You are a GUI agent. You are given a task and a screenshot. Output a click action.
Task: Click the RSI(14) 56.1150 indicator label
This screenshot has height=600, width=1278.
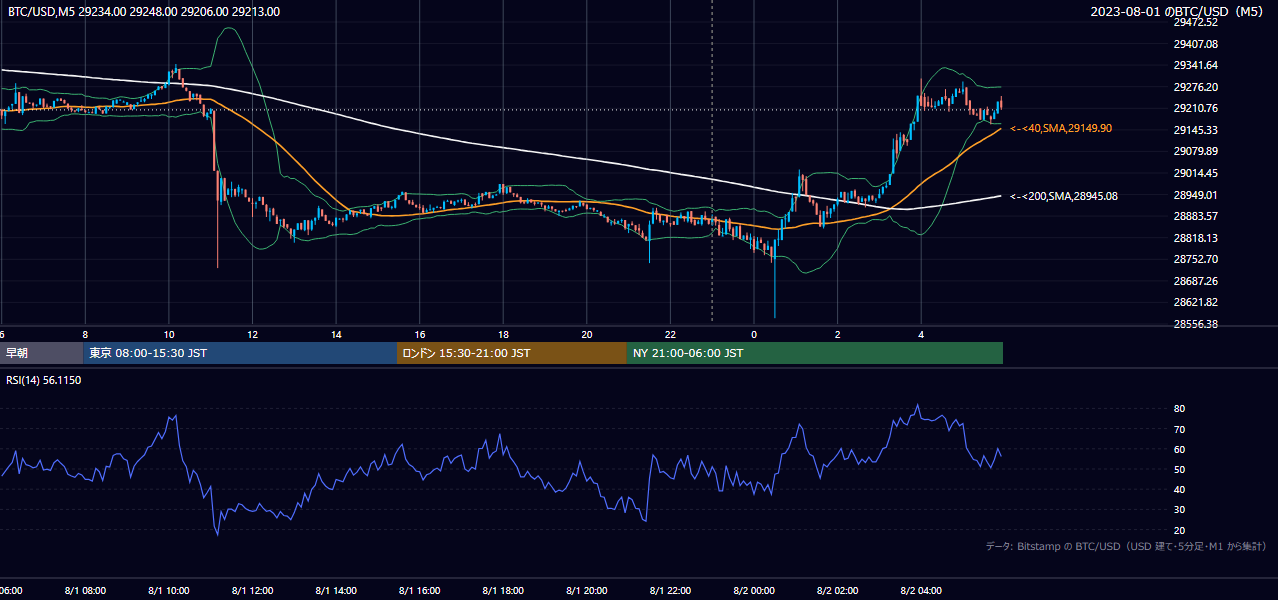(x=44, y=380)
